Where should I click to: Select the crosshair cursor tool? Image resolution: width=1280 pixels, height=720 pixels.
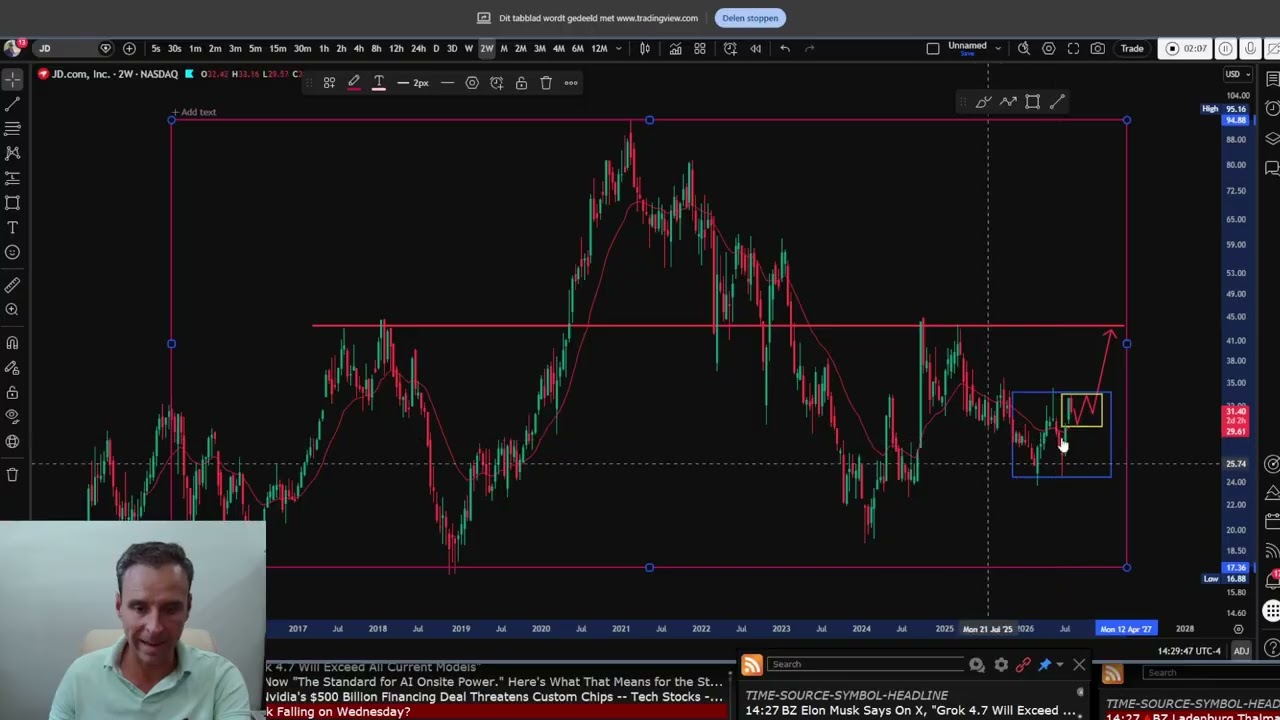tap(12, 79)
